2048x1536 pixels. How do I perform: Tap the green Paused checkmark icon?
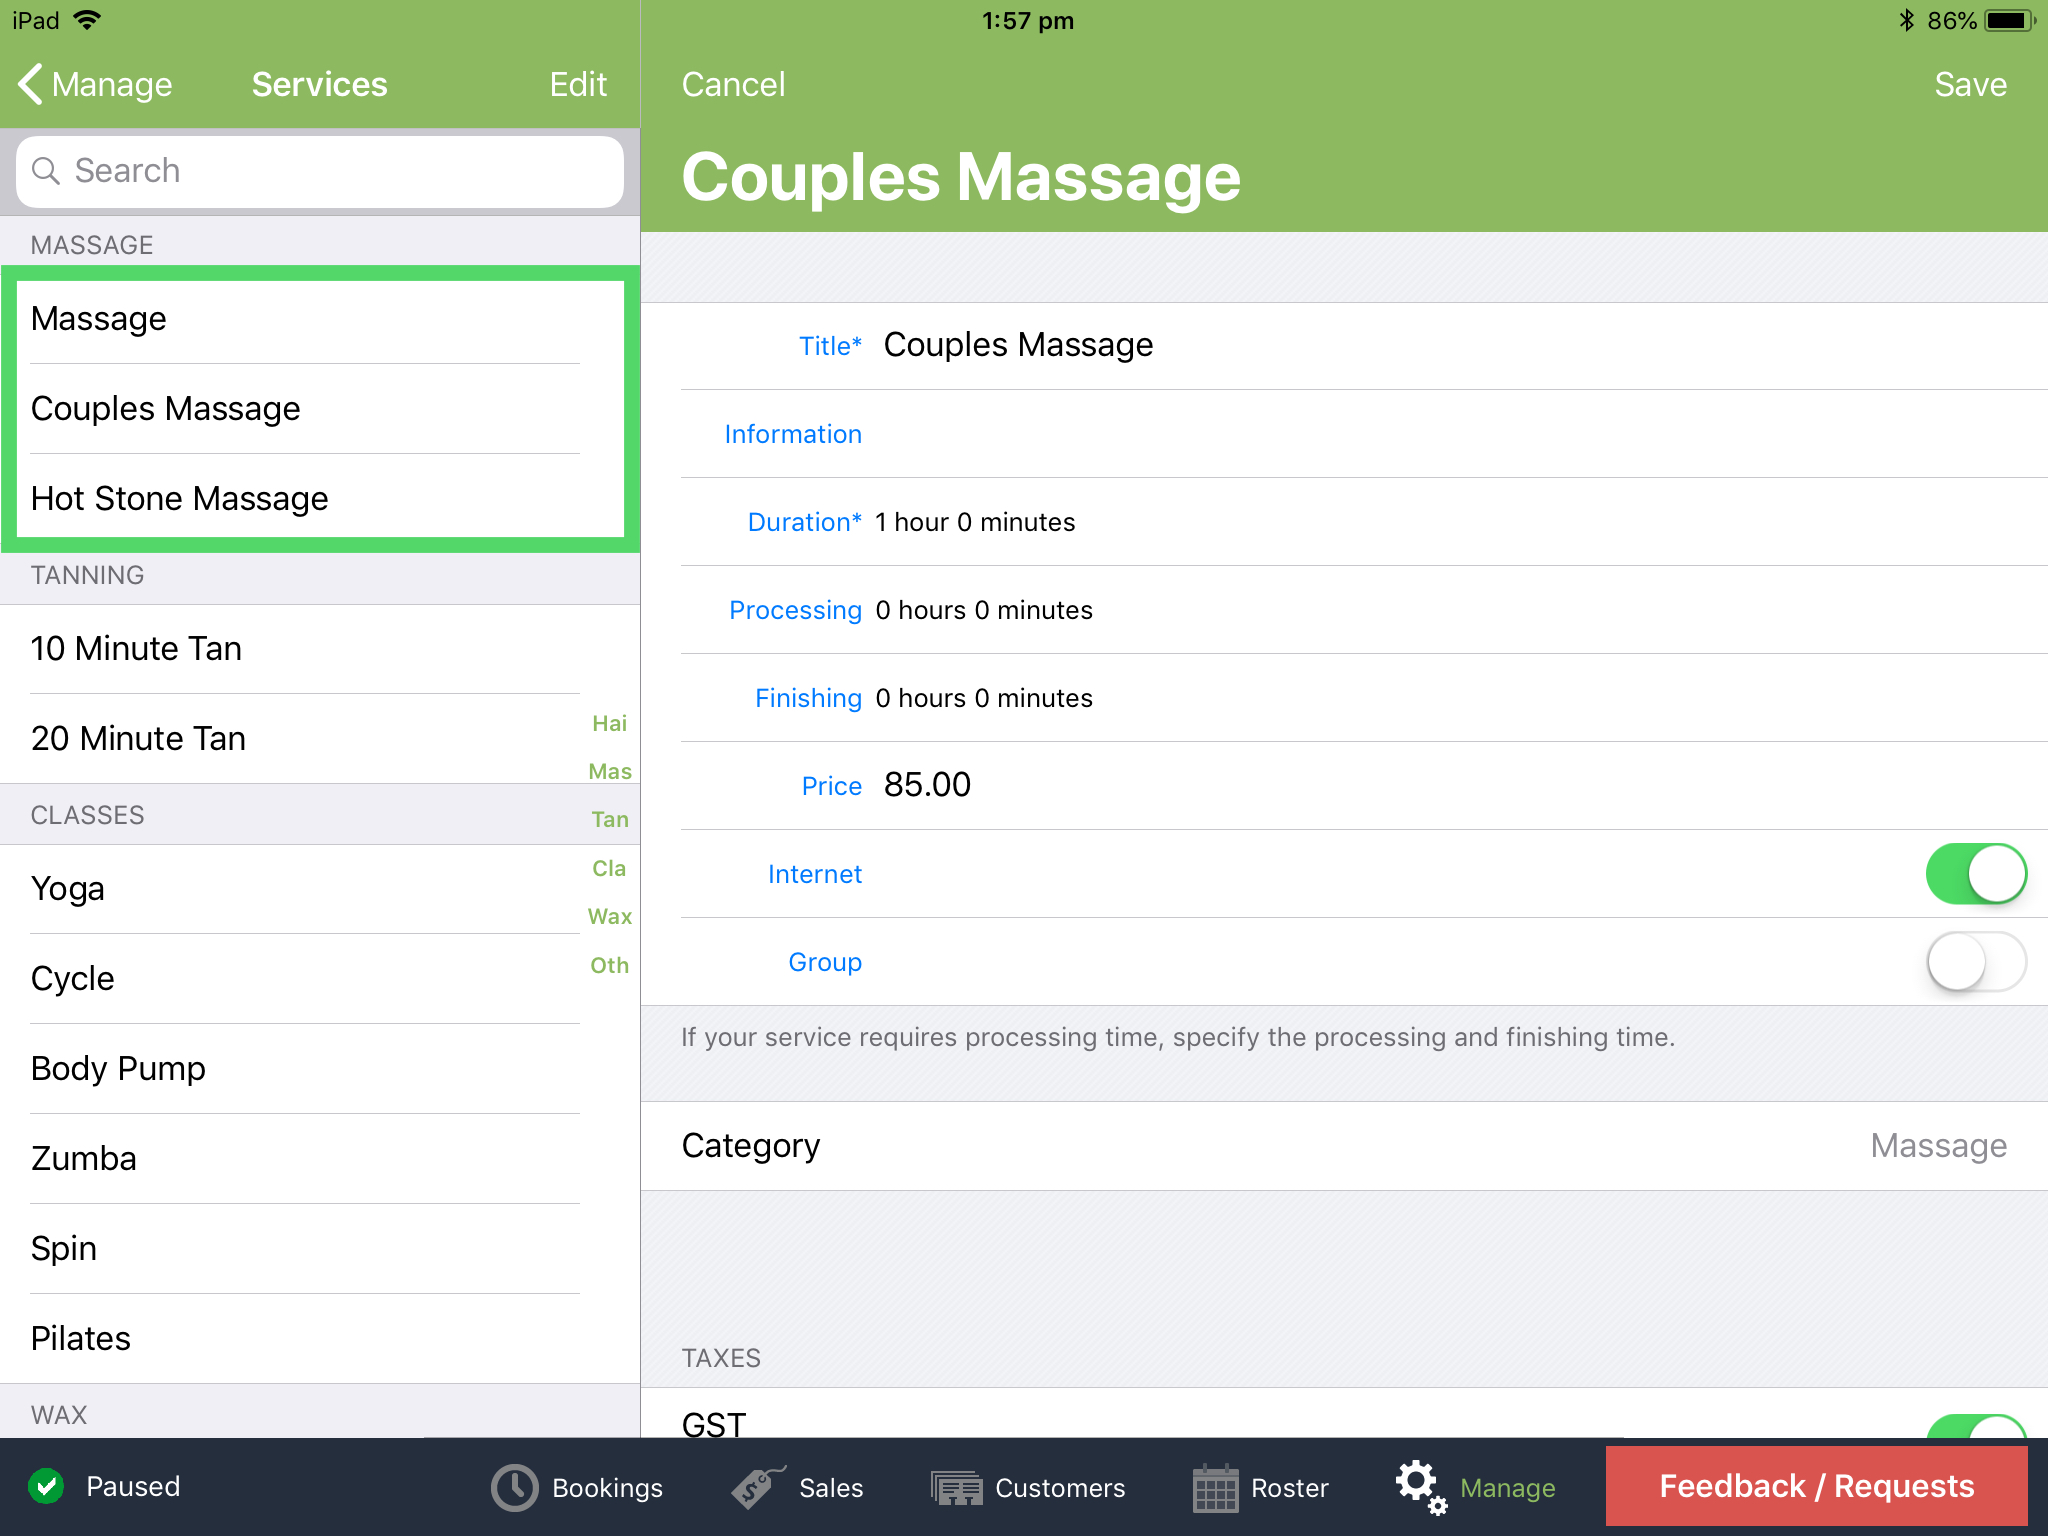coord(46,1486)
